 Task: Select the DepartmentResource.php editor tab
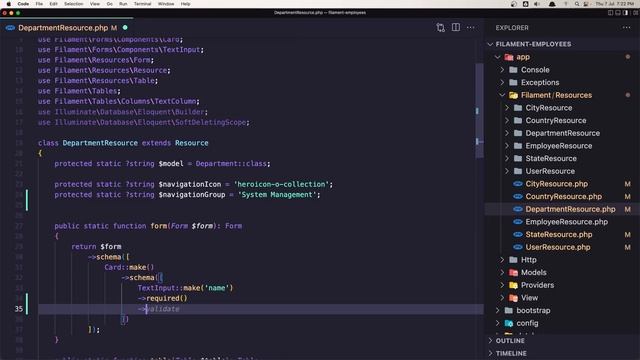pos(67,28)
